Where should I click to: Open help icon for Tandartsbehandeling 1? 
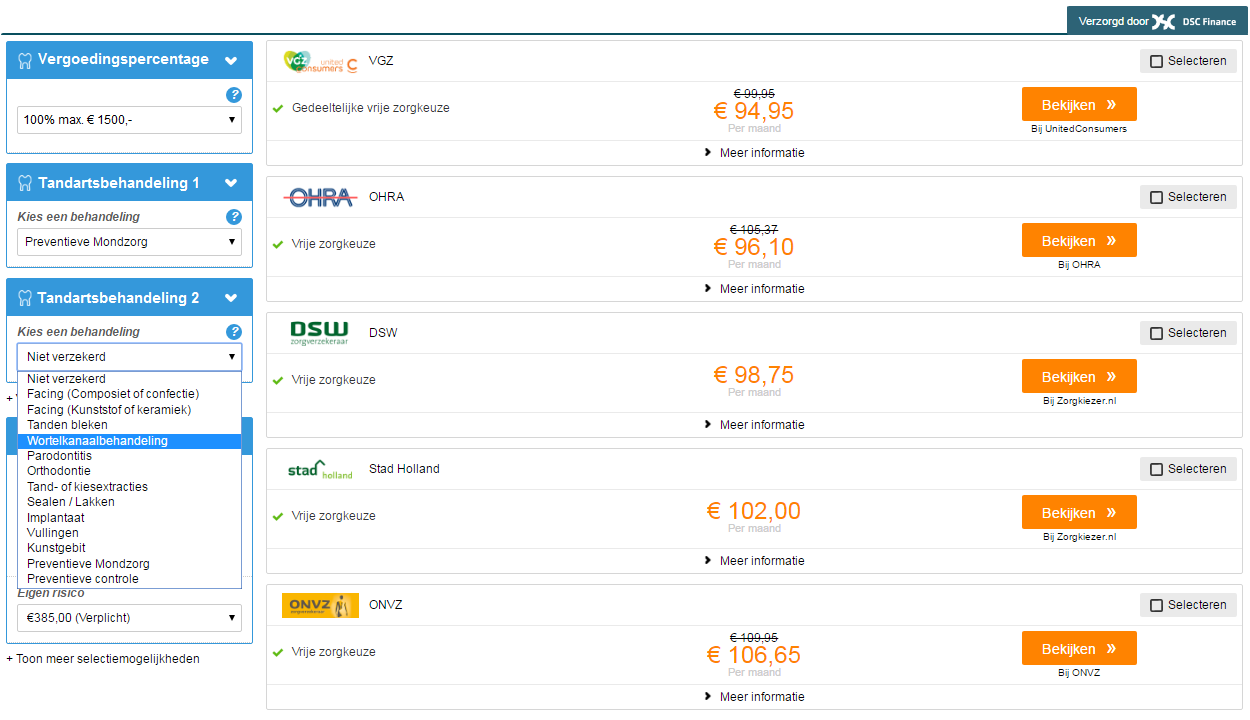234,216
